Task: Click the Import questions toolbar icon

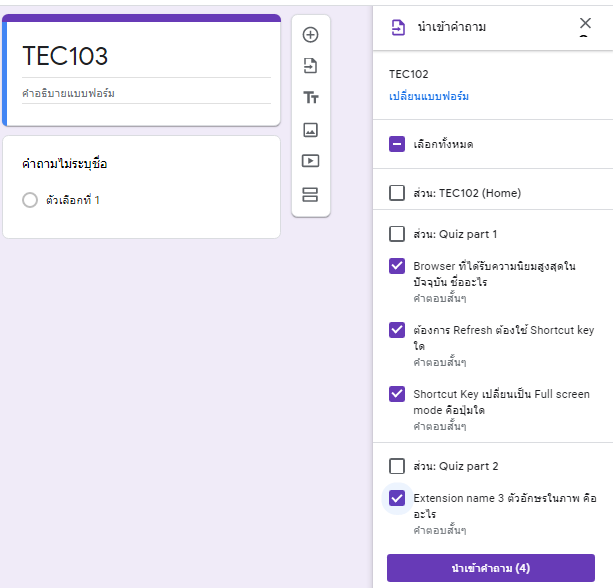Action: point(310,66)
